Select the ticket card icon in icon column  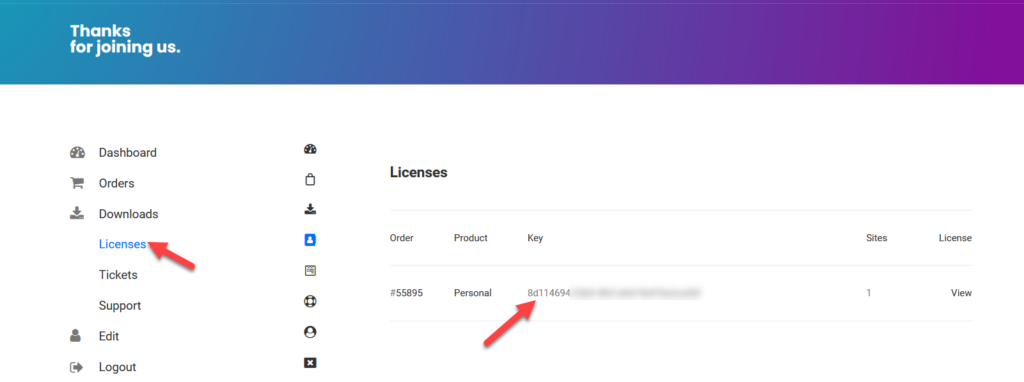click(x=310, y=270)
